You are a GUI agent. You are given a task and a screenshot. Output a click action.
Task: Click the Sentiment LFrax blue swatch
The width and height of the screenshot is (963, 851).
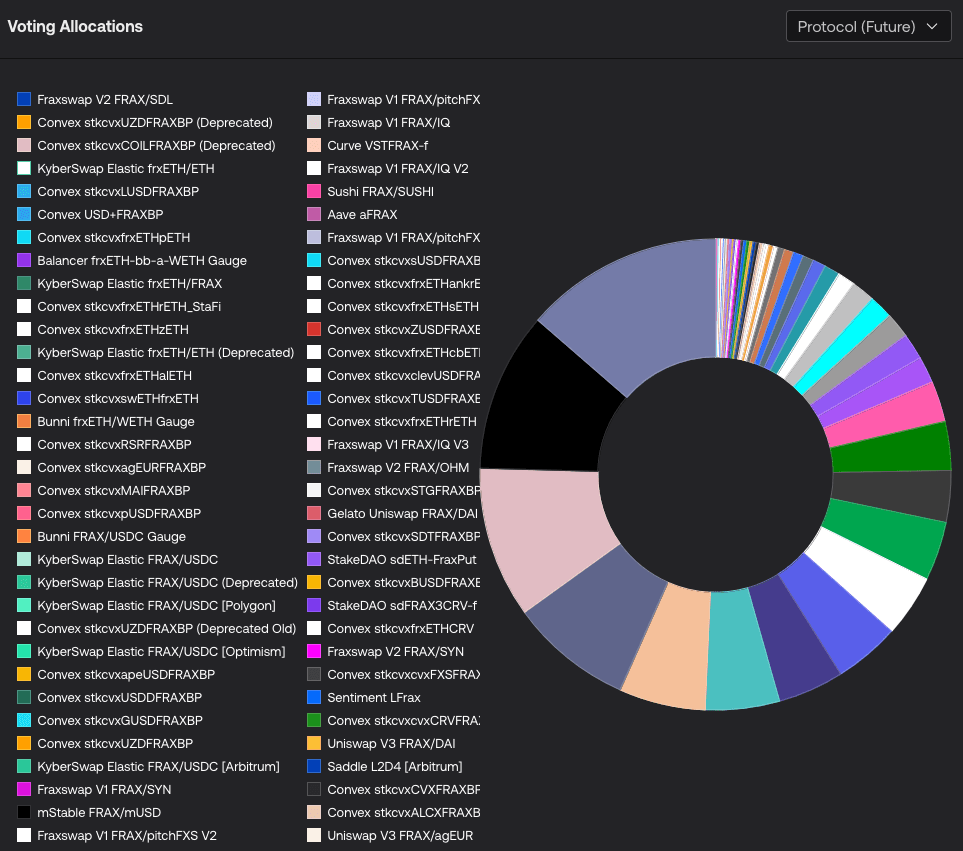point(314,697)
